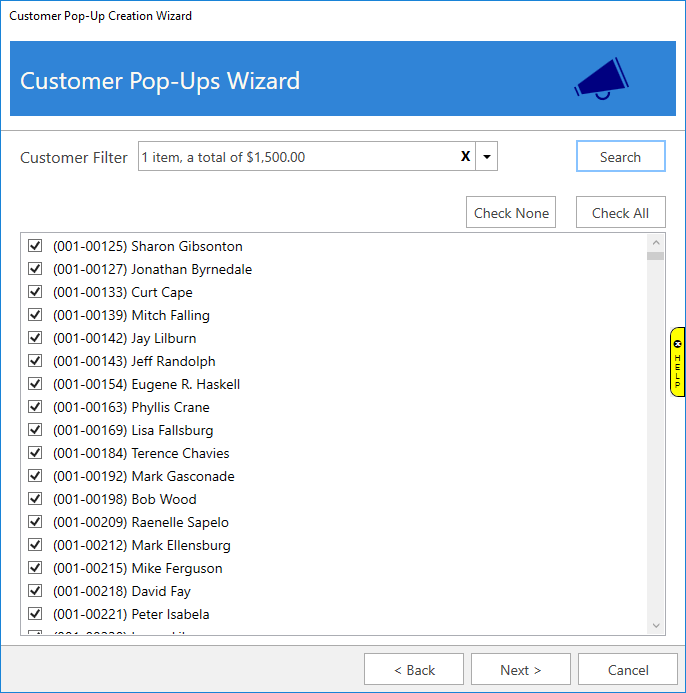Toggle the Jonathan Byrnedale checkbox
This screenshot has width=686, height=693.
click(35, 269)
